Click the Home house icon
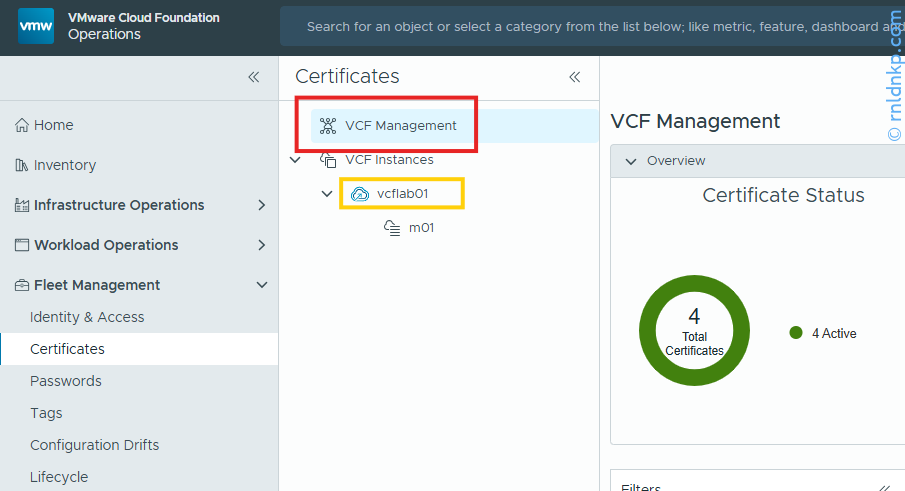Viewport: 905px width, 491px height. click(x=21, y=125)
